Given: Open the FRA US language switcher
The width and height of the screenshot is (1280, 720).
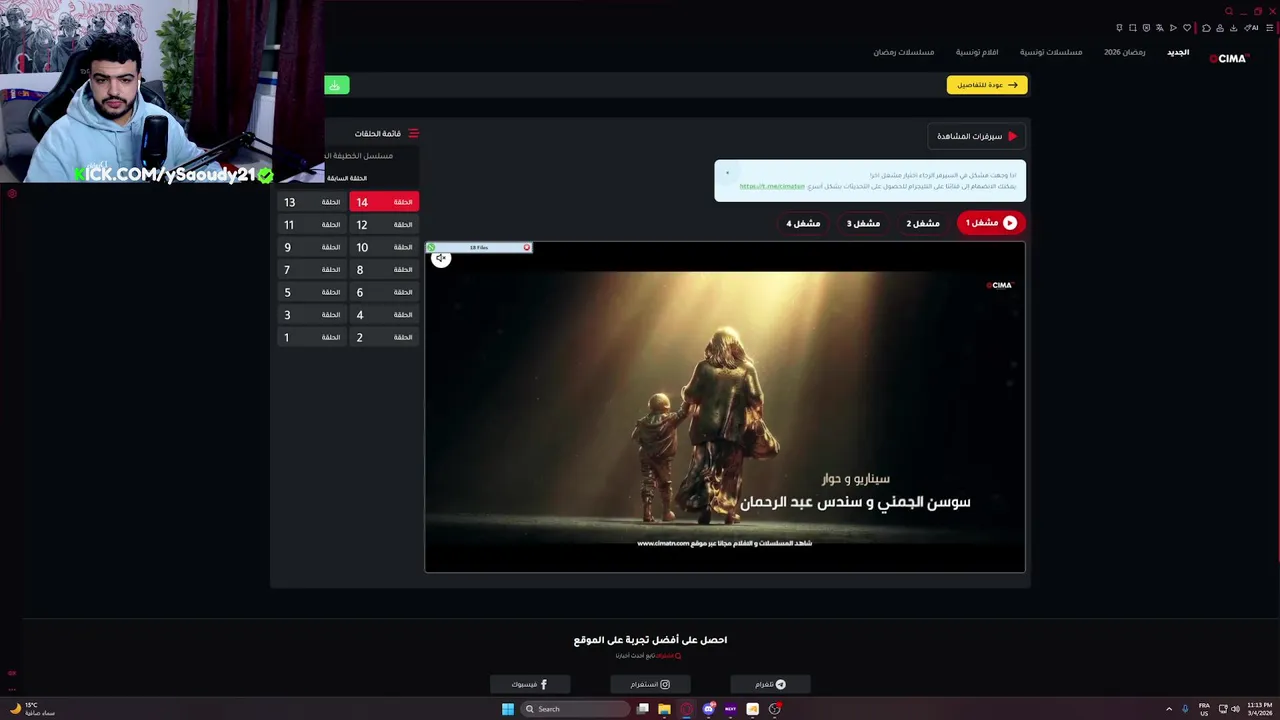Looking at the screenshot, I should click(1204, 709).
